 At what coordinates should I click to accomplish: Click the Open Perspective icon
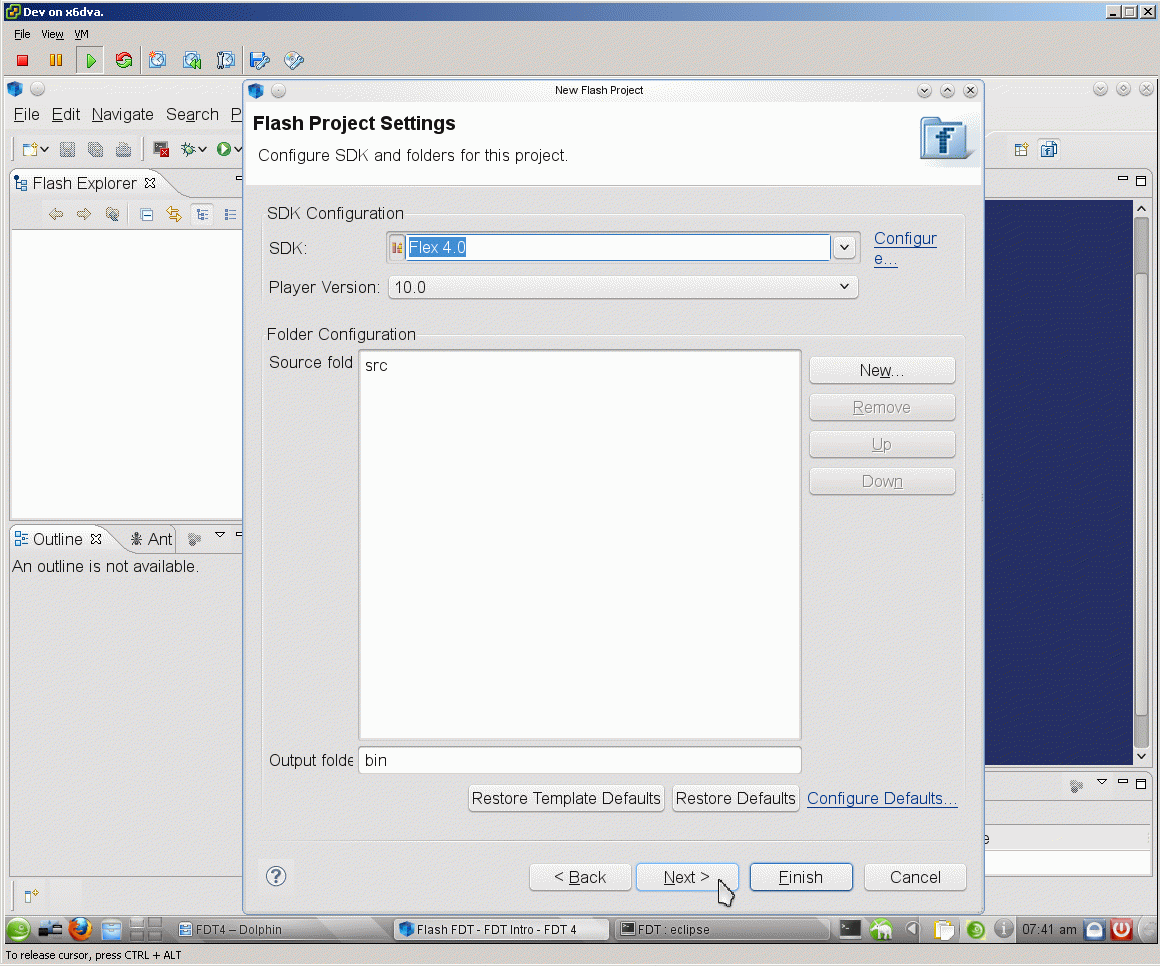1021,149
